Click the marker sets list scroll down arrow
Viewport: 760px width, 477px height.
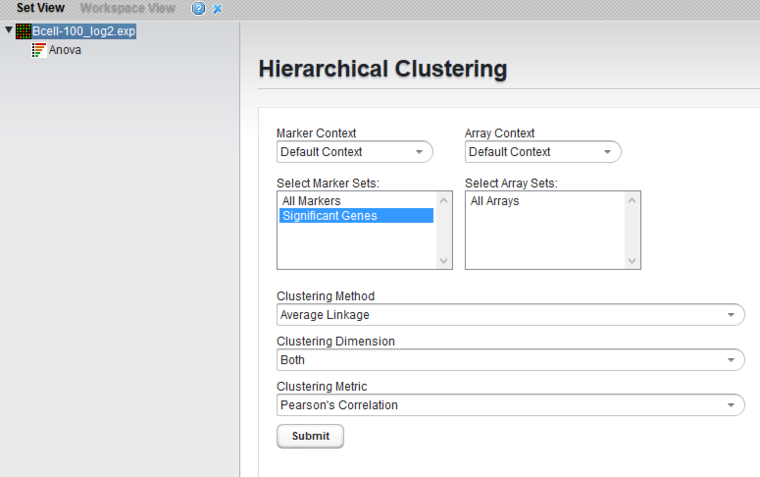[x=444, y=260]
